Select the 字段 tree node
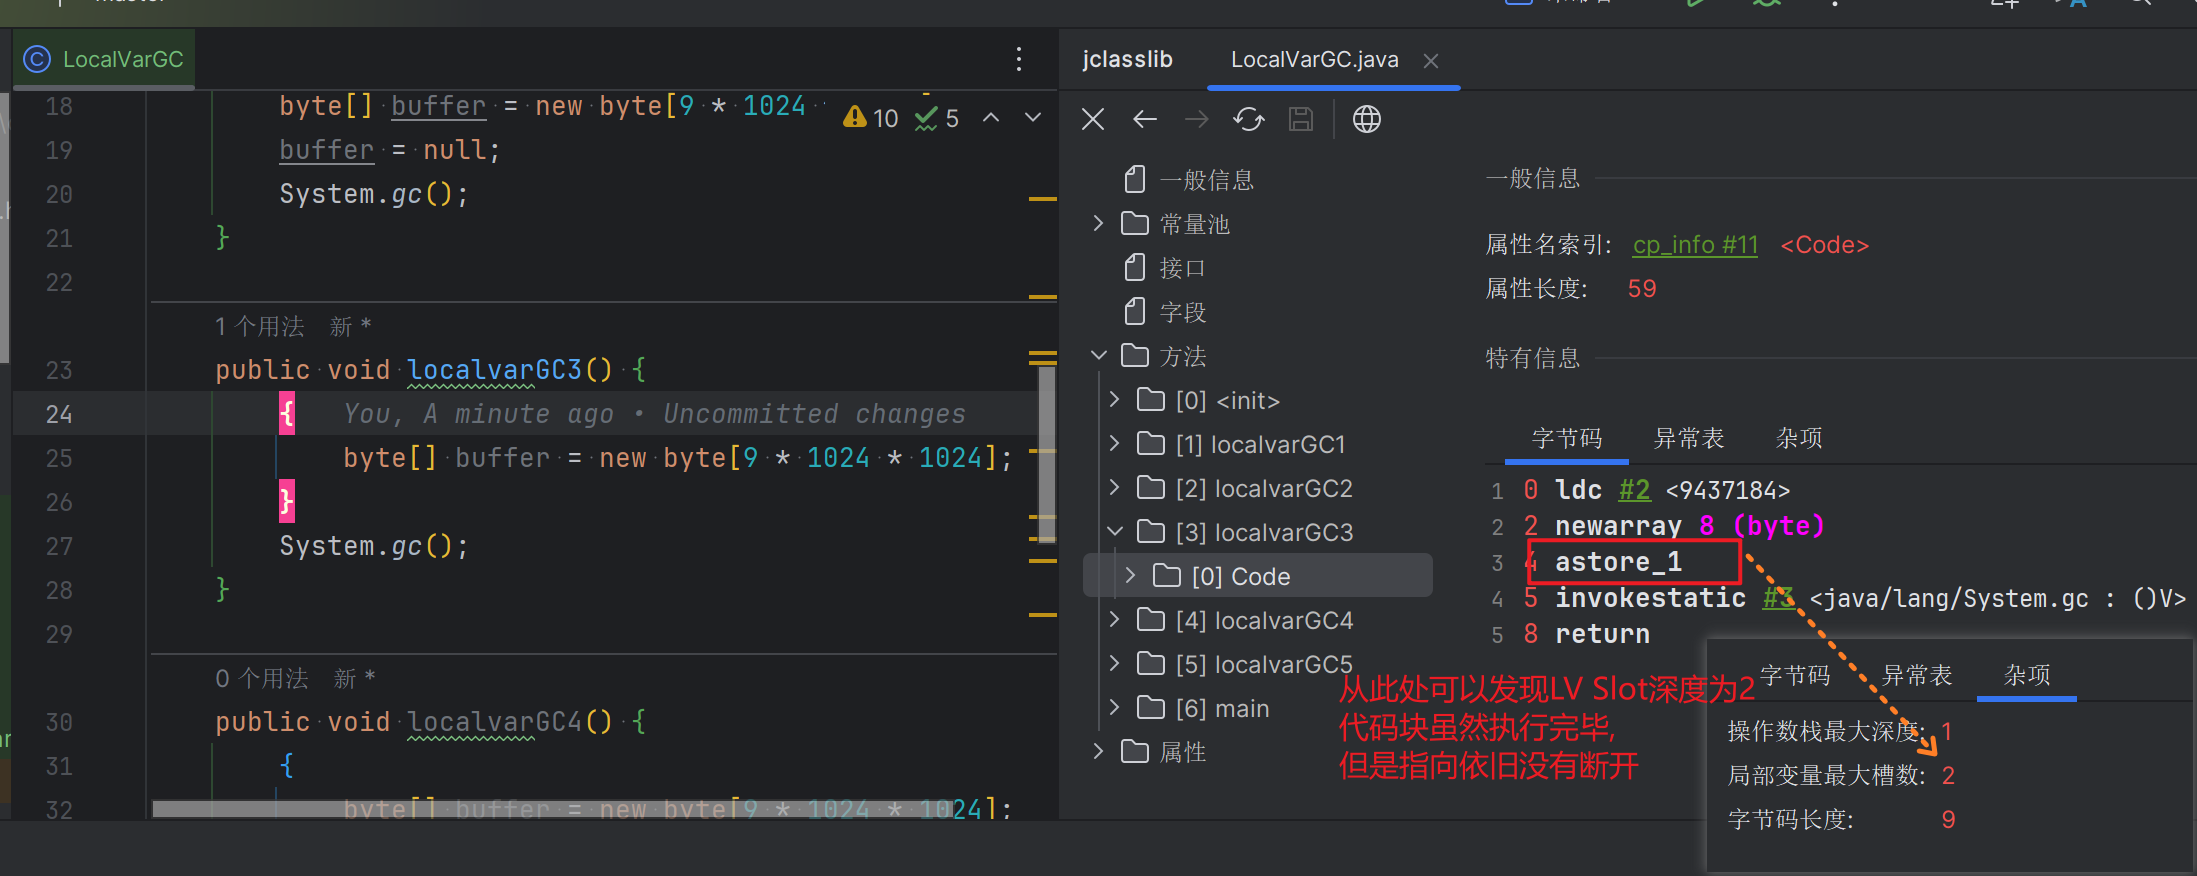Viewport: 2197px width, 876px height. click(1165, 312)
